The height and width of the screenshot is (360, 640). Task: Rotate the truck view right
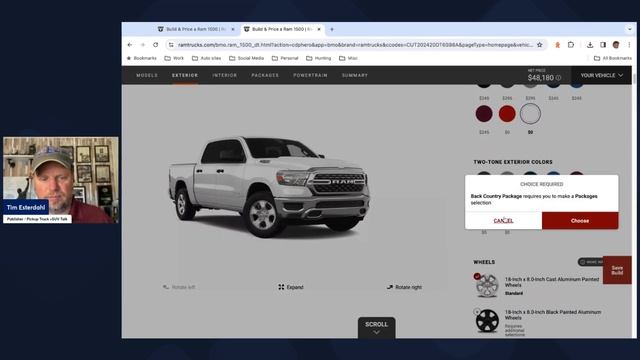tap(404, 287)
